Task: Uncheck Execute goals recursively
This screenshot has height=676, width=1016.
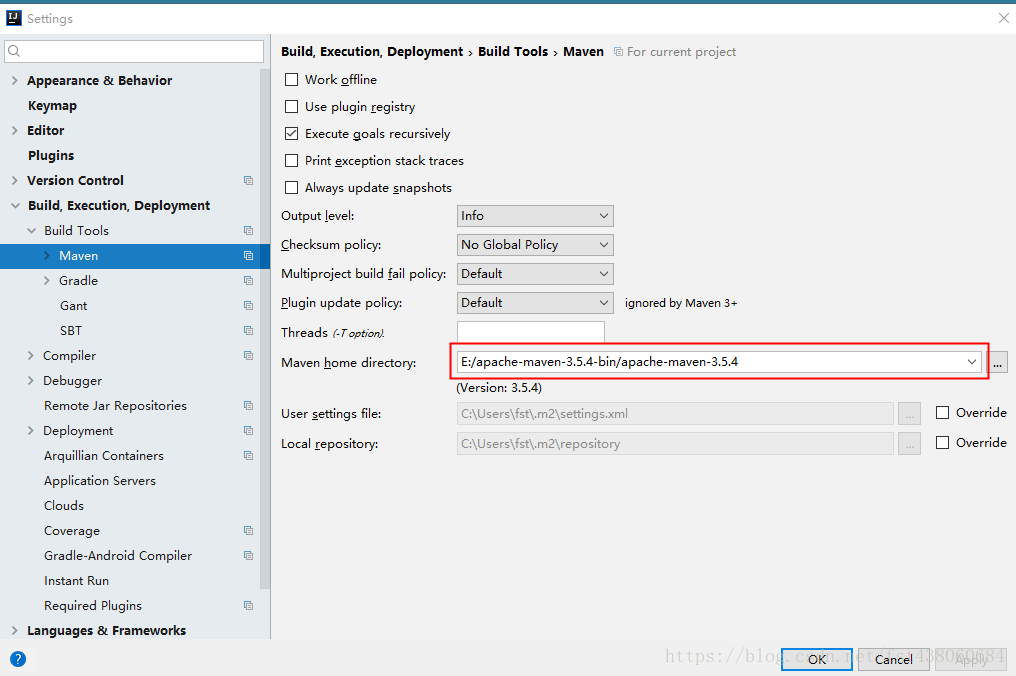Action: (x=292, y=134)
